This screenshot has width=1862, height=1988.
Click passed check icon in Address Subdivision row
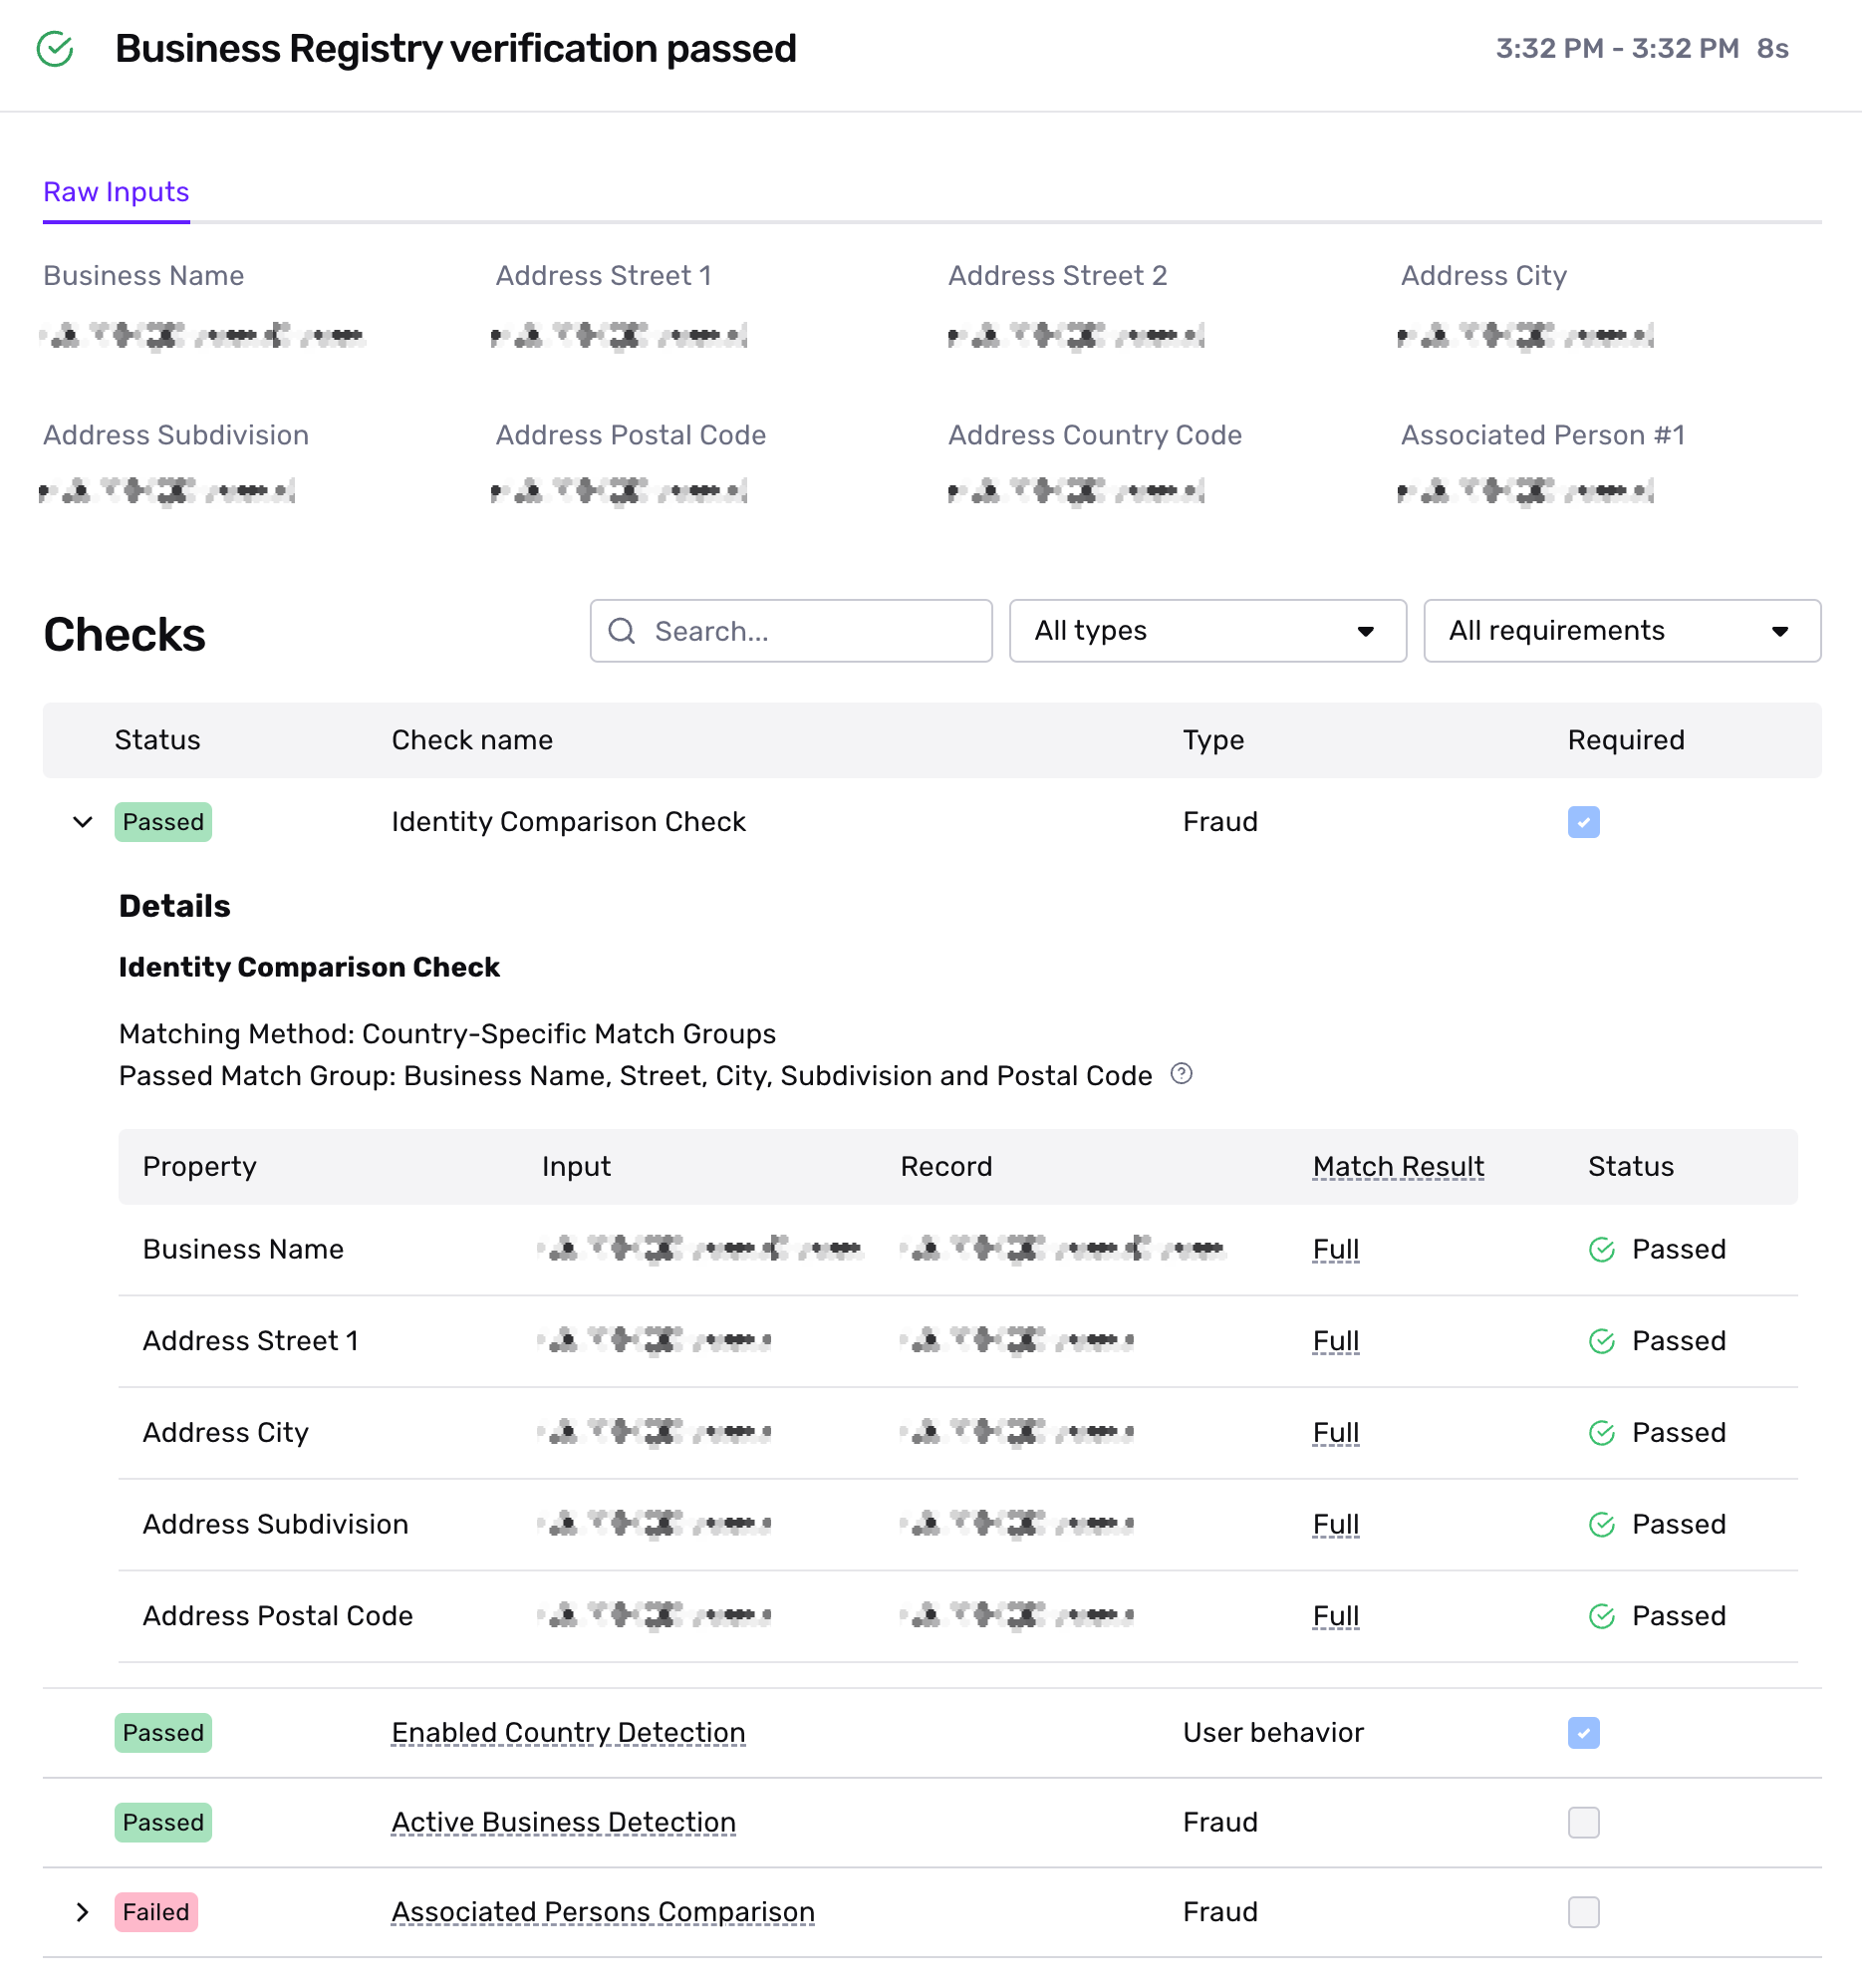1602,1525
